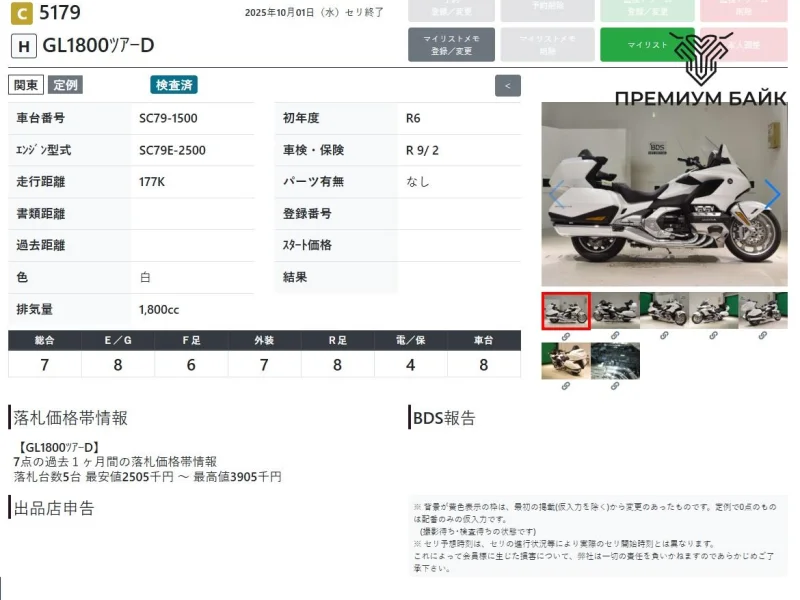
Task: Open link icon under engine photo thumbnail
Action: 615,386
